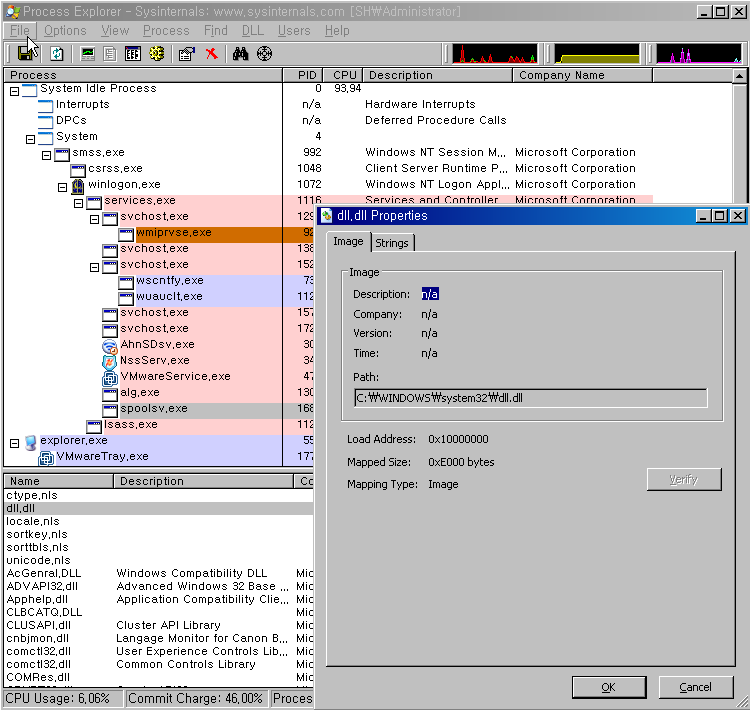Click the spoolsv.exe process icon
The height and width of the screenshot is (710, 750).
(110, 410)
